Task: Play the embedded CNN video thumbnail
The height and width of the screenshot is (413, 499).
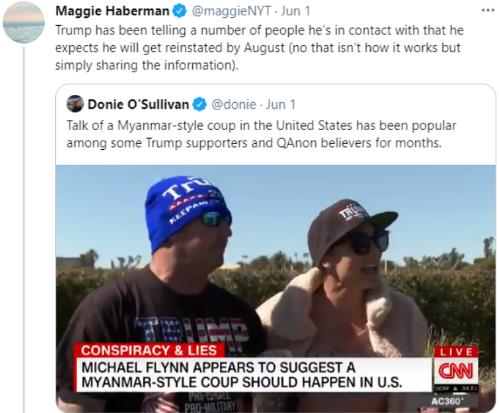Action: [x=276, y=289]
